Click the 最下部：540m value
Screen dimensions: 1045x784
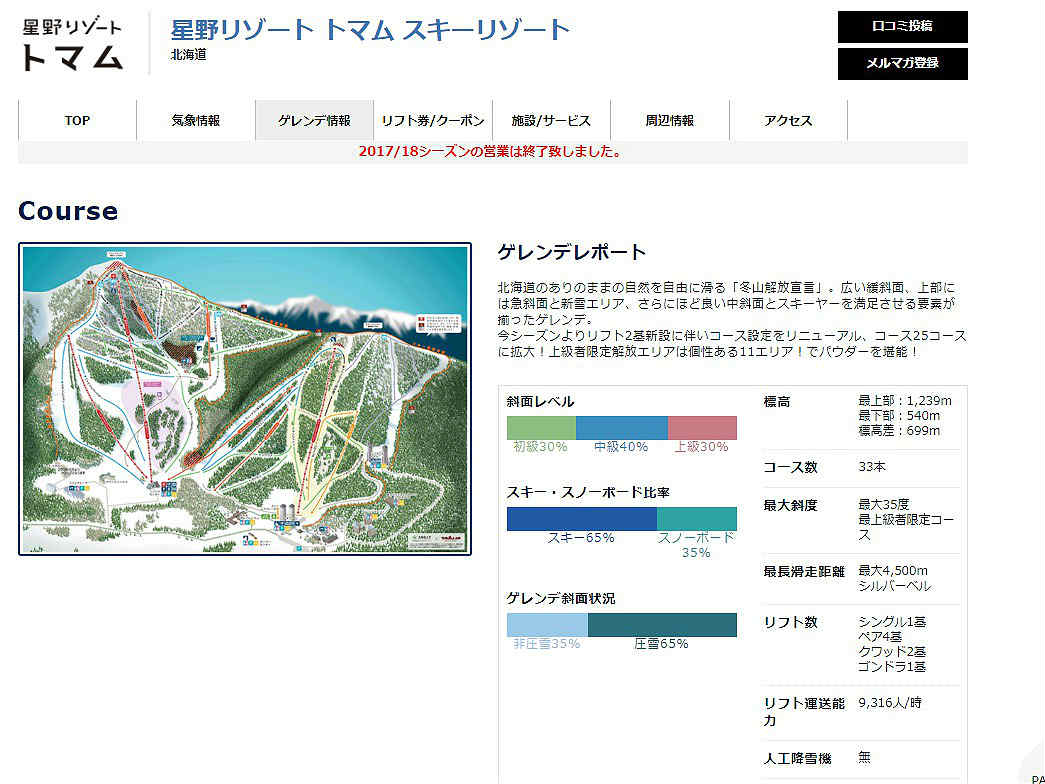pos(898,415)
